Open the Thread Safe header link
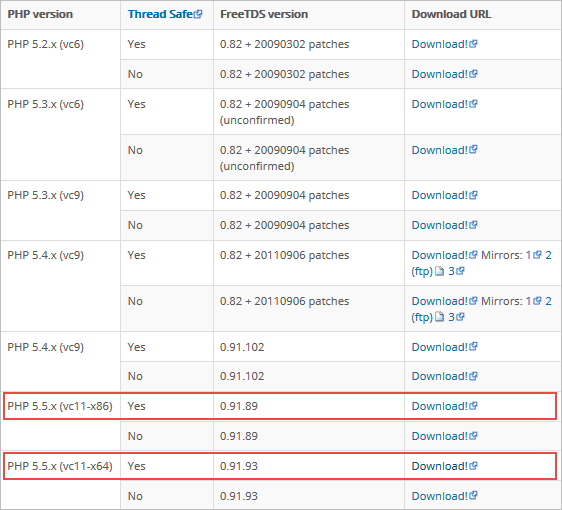562x510 pixels. (x=160, y=14)
